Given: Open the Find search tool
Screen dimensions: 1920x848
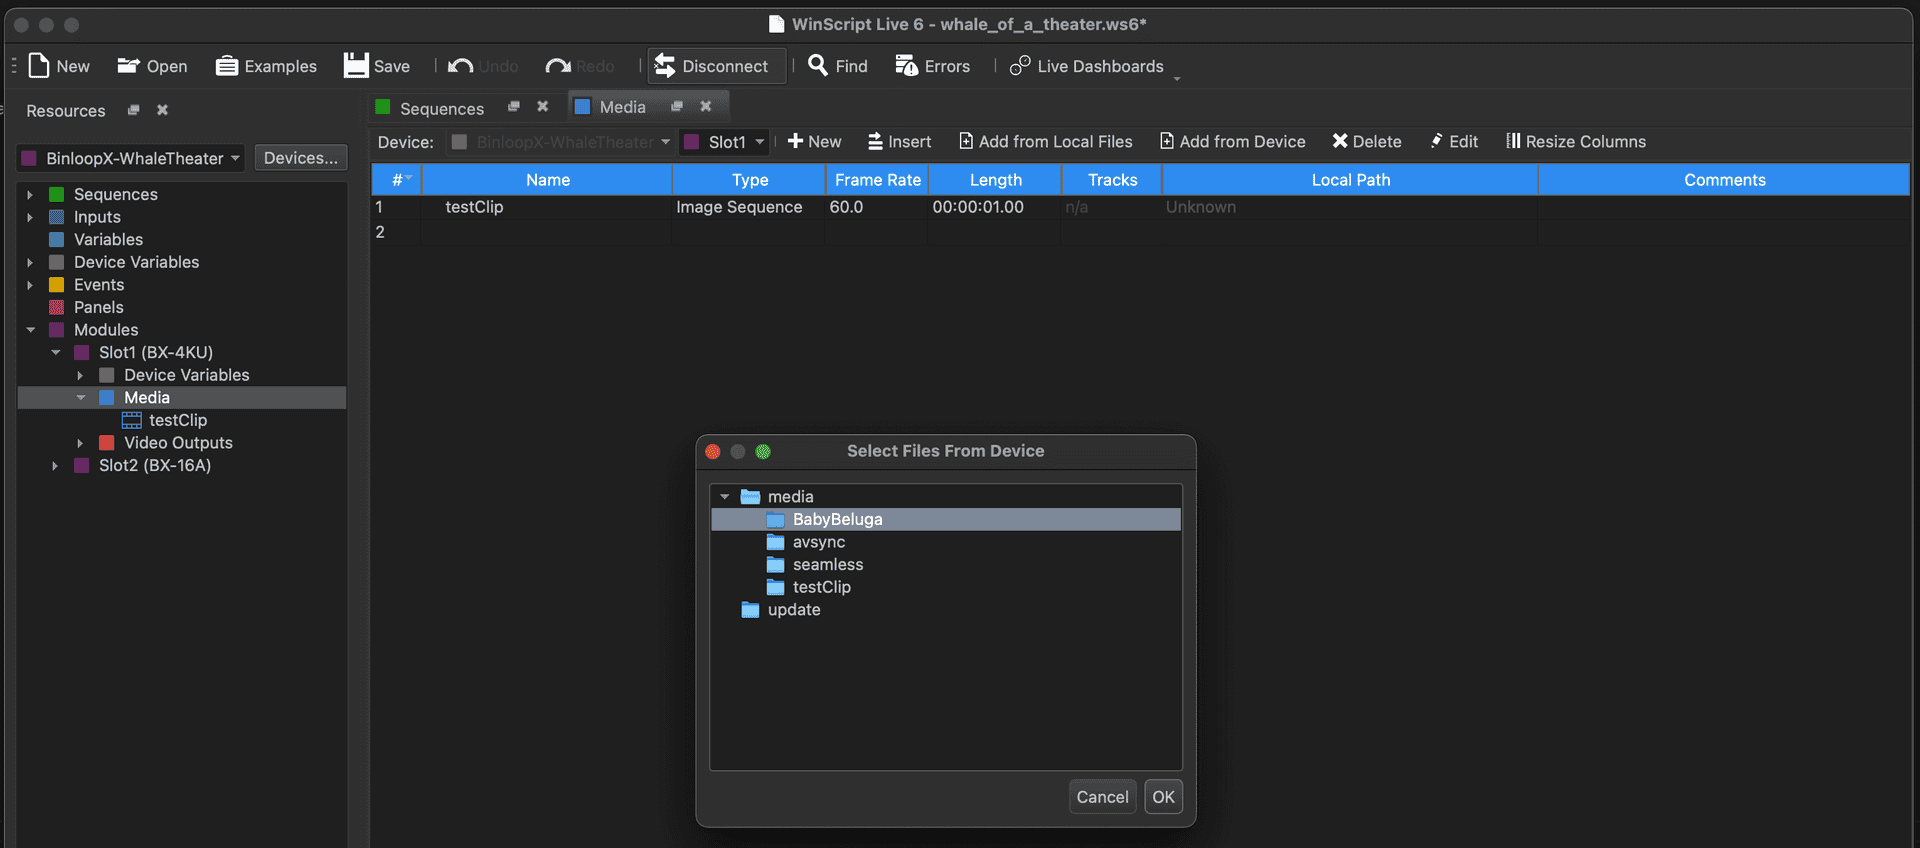Looking at the screenshot, I should (838, 66).
